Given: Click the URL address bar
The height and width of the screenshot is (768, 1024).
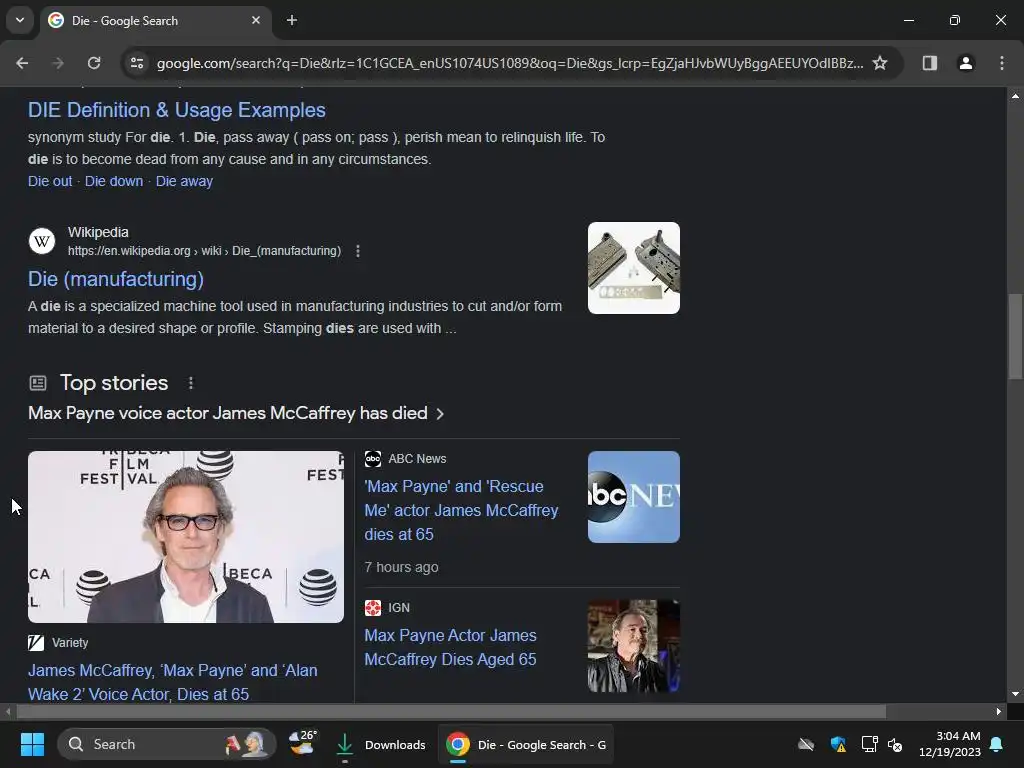Looking at the screenshot, I should pyautogui.click(x=509, y=63).
